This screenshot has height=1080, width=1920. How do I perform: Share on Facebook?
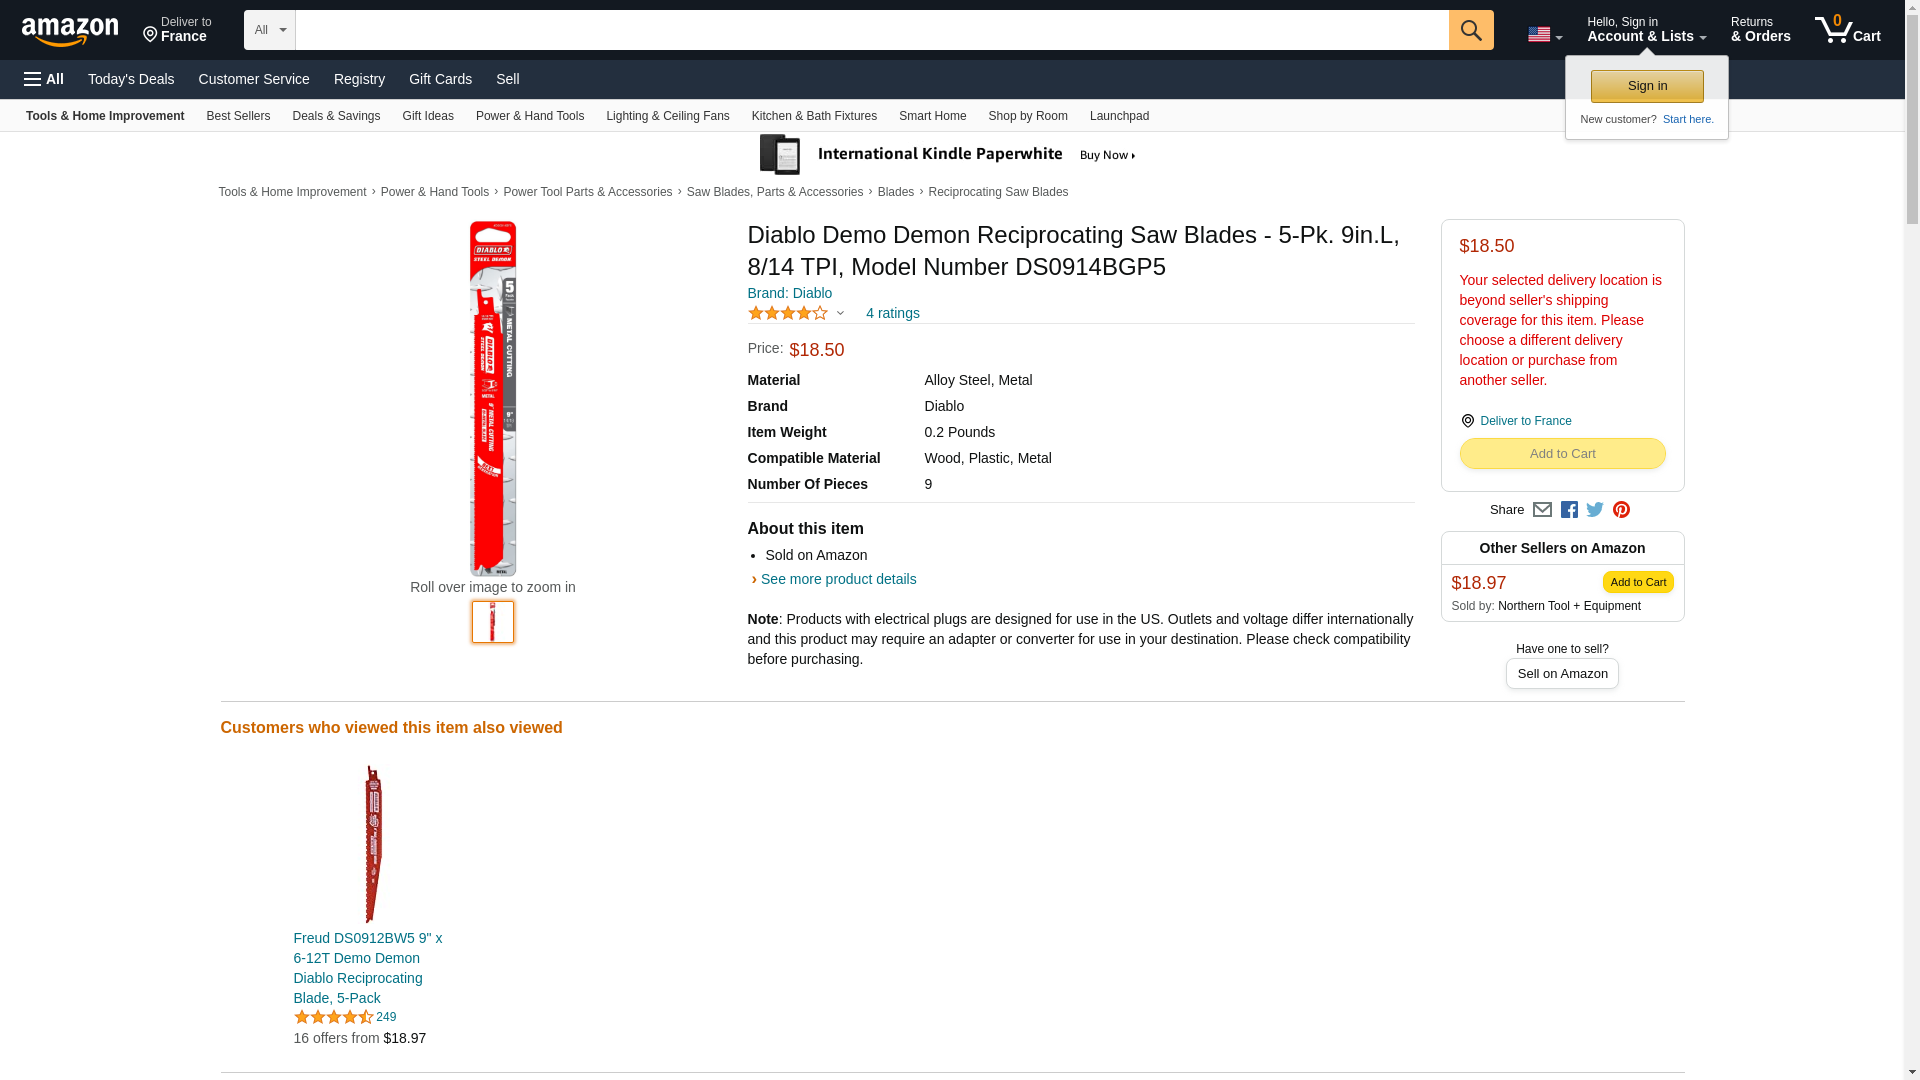coord(1569,510)
